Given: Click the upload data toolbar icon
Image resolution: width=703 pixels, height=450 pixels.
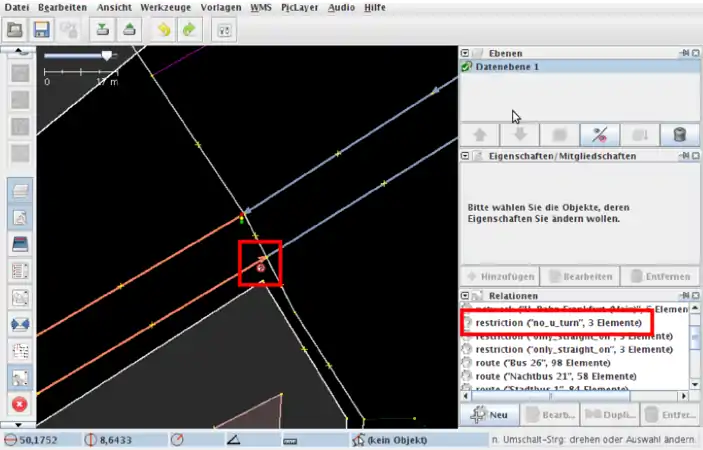Looking at the screenshot, I should (129, 29).
